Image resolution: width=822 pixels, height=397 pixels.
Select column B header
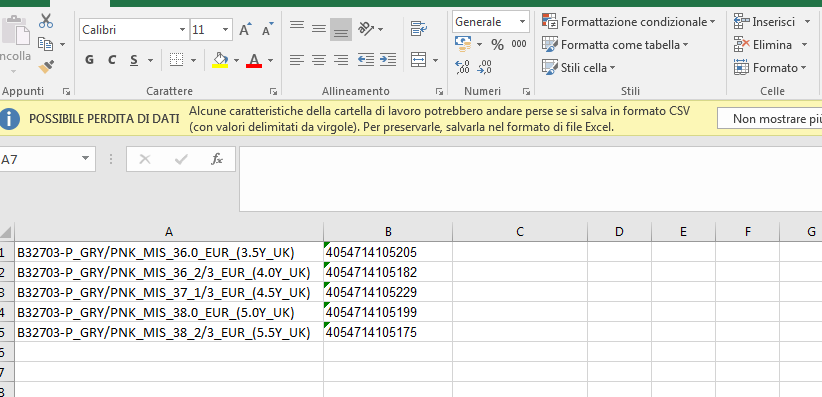[388, 231]
